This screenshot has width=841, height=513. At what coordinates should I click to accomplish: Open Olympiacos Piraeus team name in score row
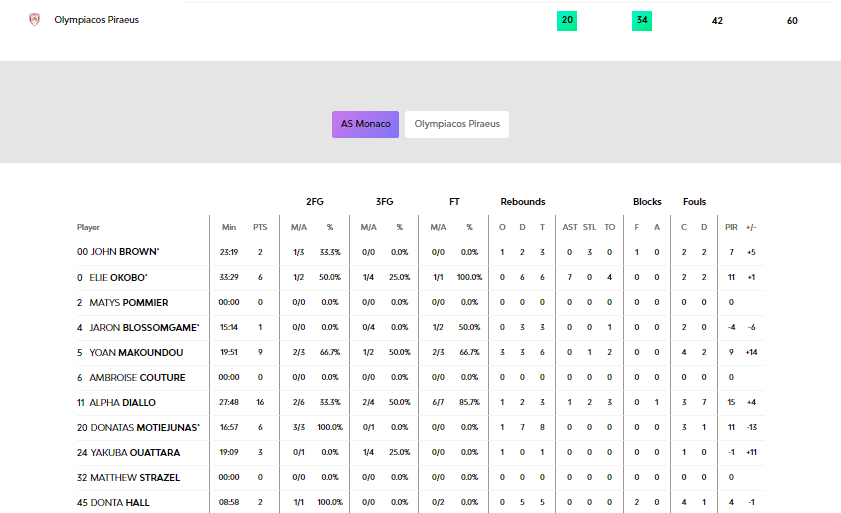click(x=96, y=19)
